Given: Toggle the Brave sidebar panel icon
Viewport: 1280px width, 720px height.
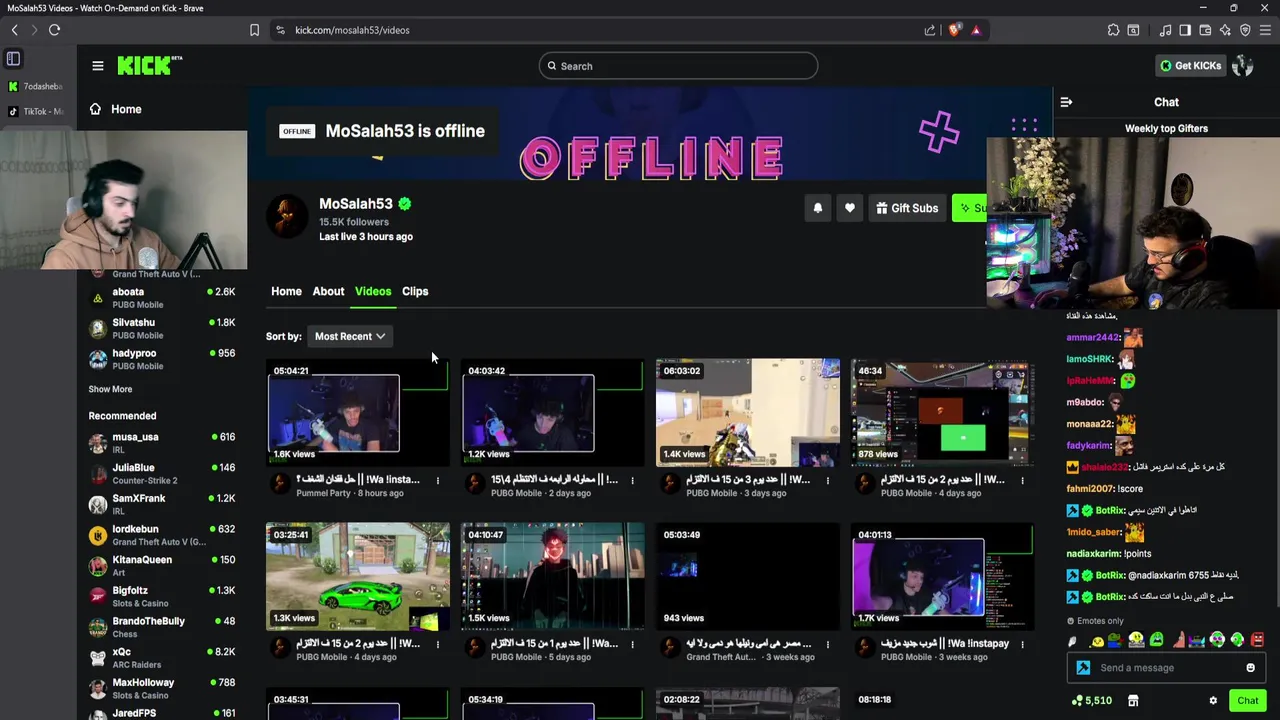Looking at the screenshot, I should [x=1185, y=30].
